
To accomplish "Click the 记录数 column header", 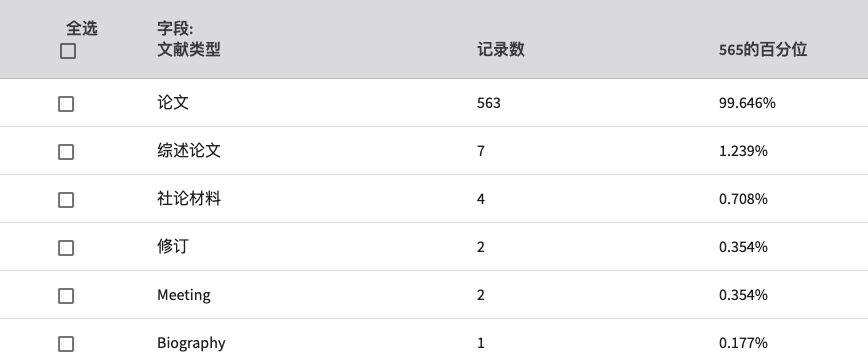I will (x=500, y=50).
